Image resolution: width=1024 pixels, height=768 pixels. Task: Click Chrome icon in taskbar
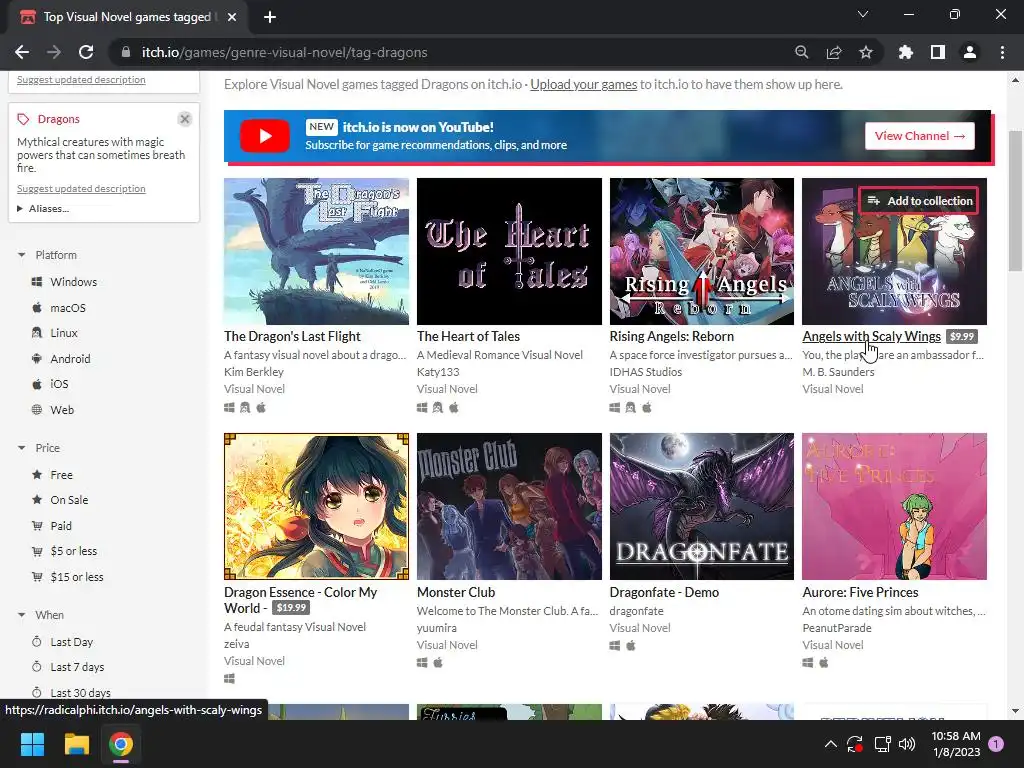pyautogui.click(x=121, y=744)
